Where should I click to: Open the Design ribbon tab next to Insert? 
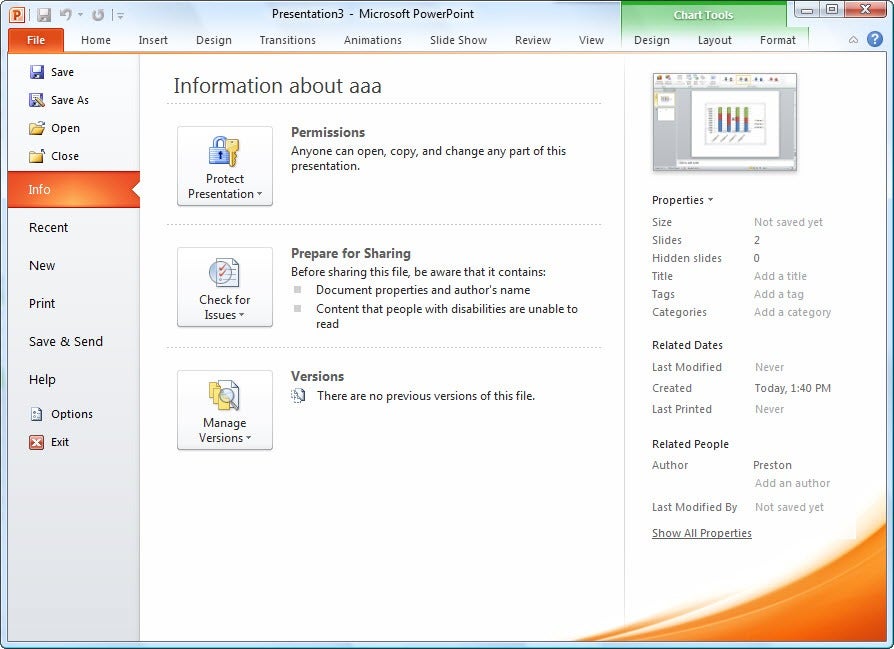pyautogui.click(x=214, y=40)
